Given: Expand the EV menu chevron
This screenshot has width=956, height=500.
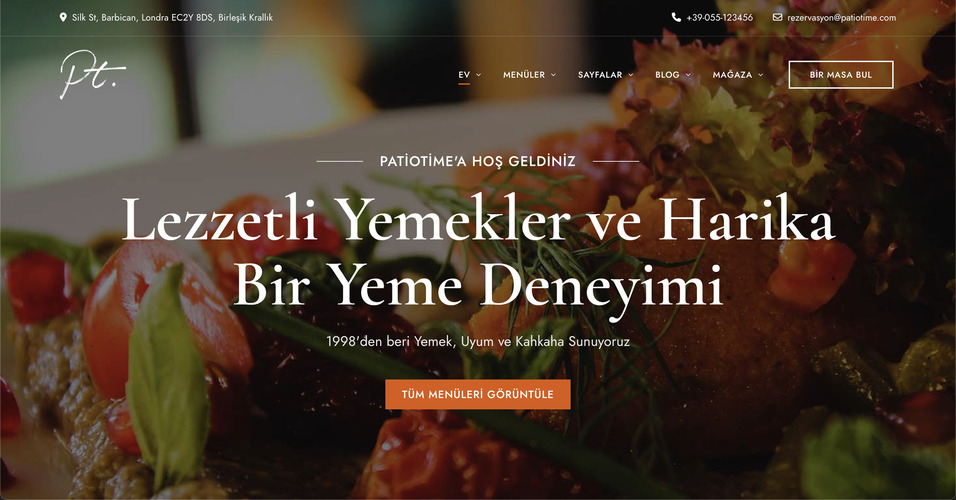Looking at the screenshot, I should (479, 75).
